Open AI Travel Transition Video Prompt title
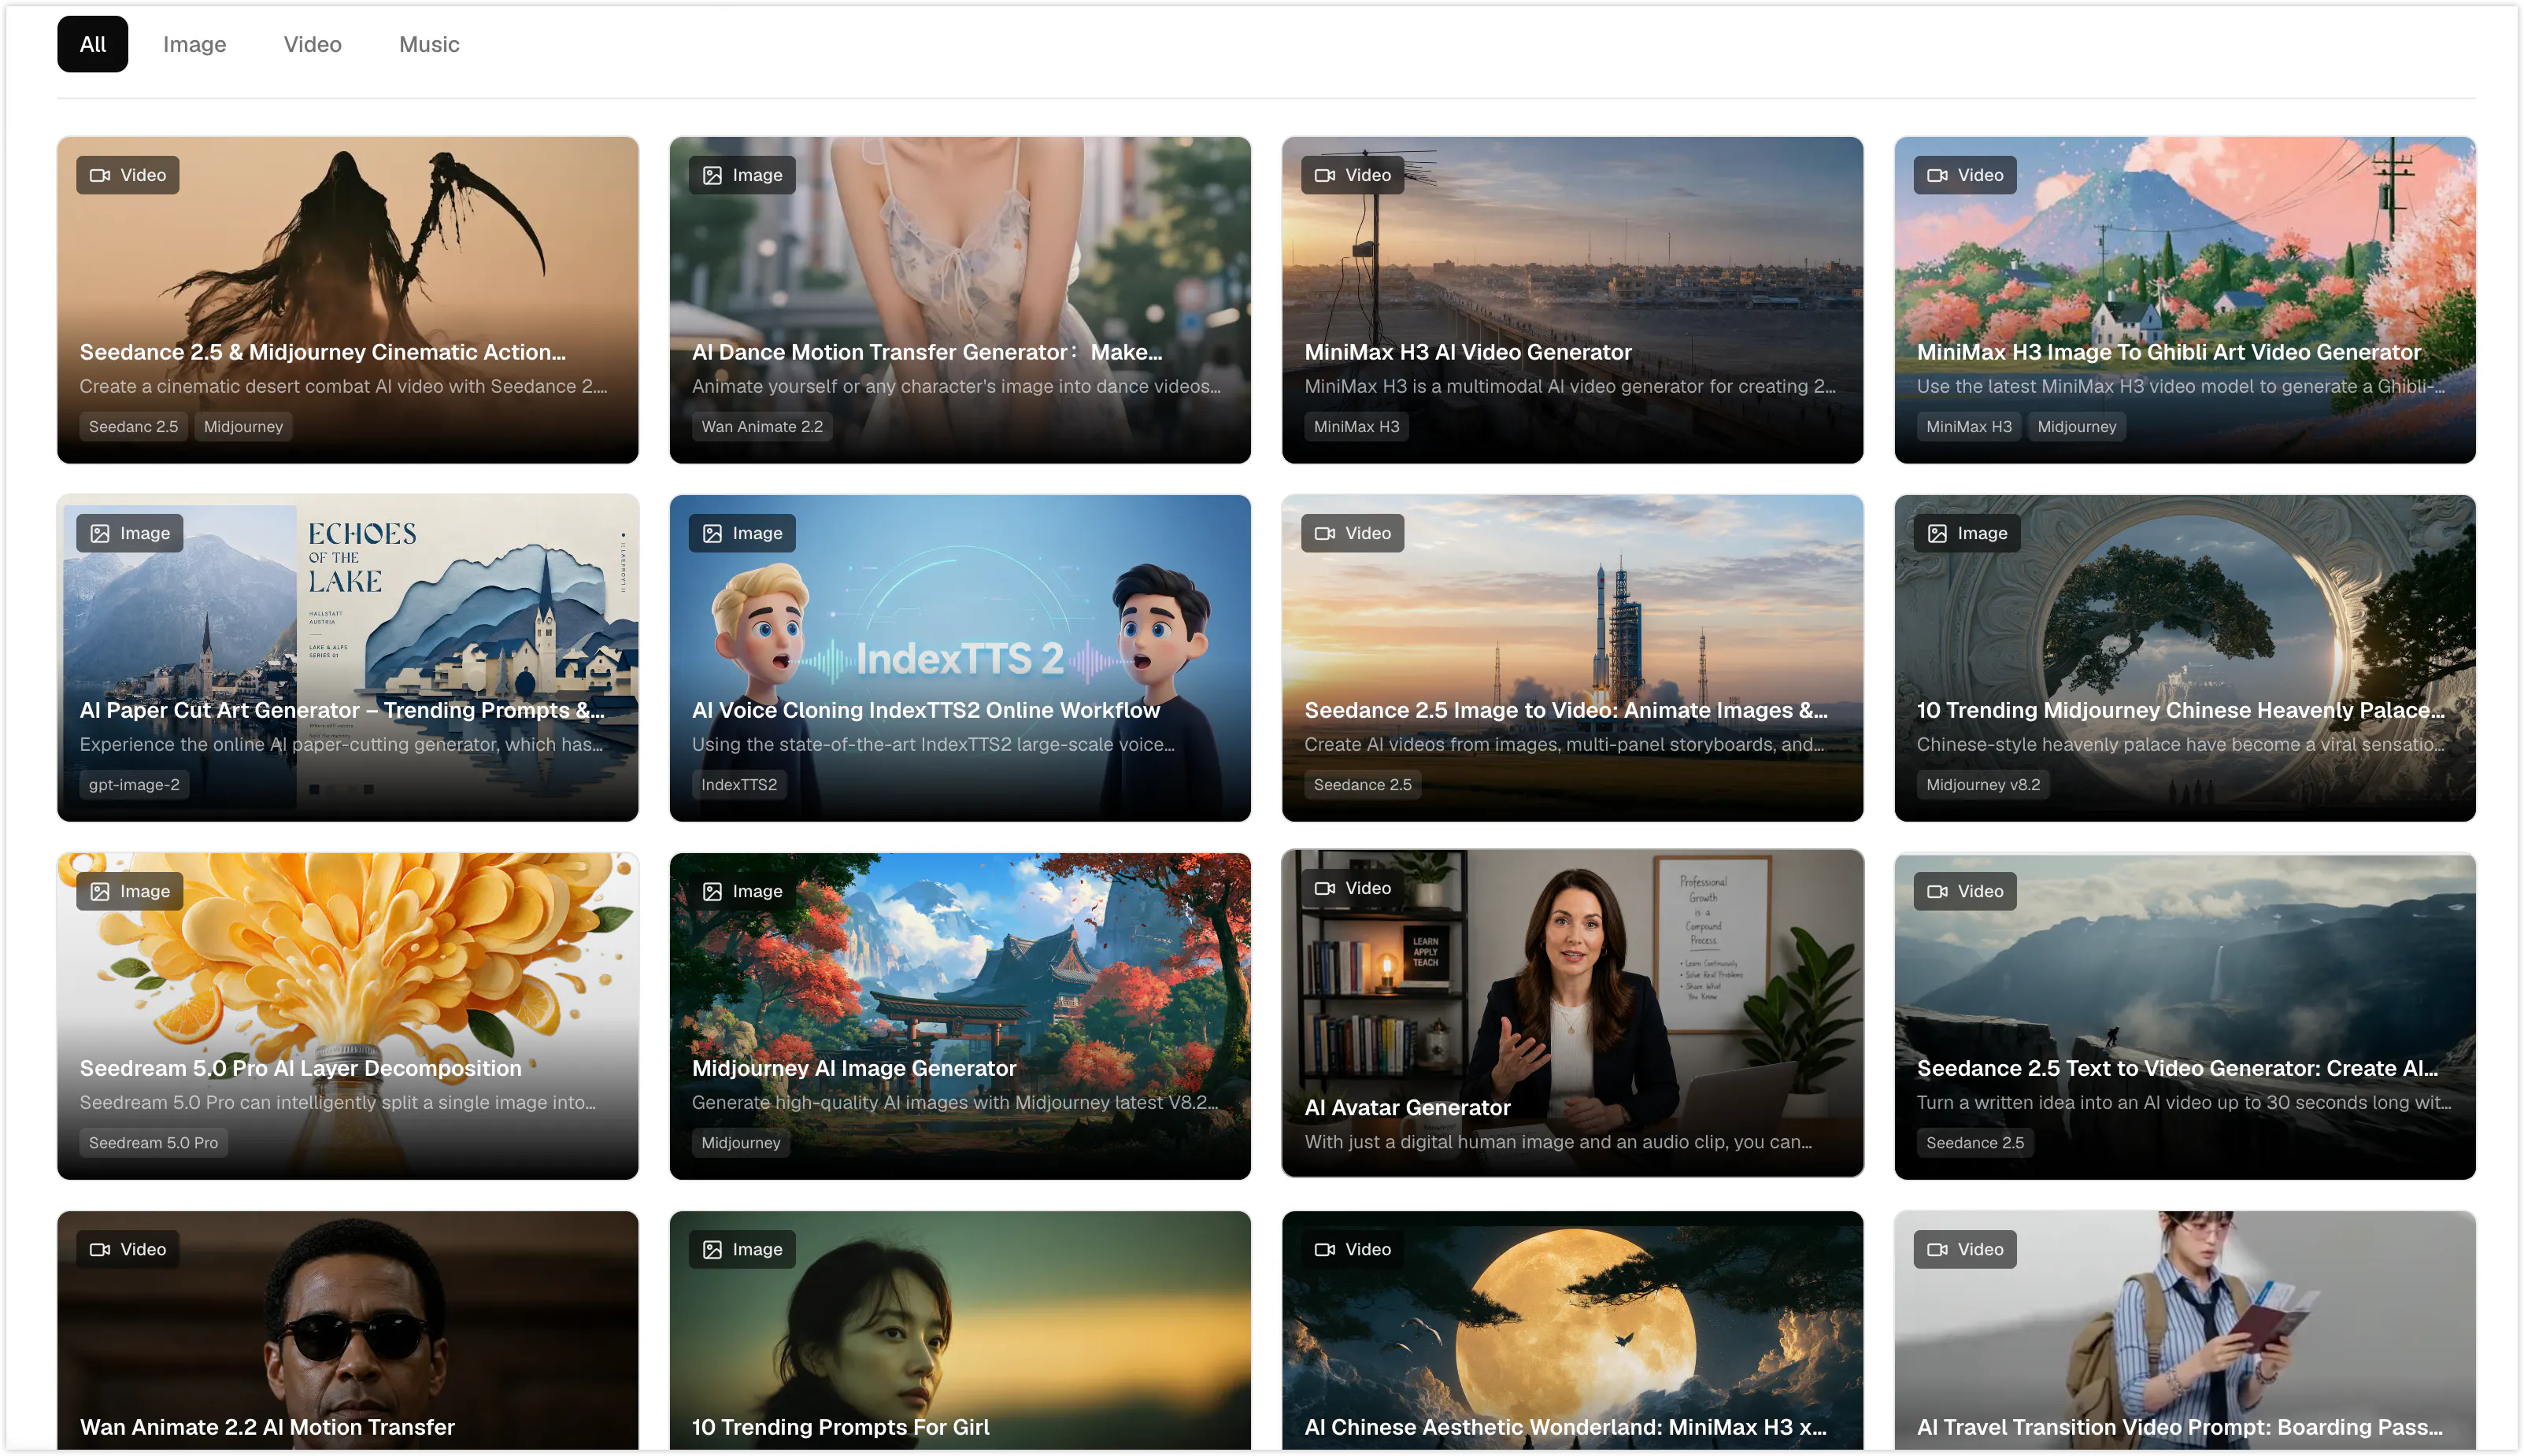Viewport: 2524px width, 1456px height. 2180,1427
